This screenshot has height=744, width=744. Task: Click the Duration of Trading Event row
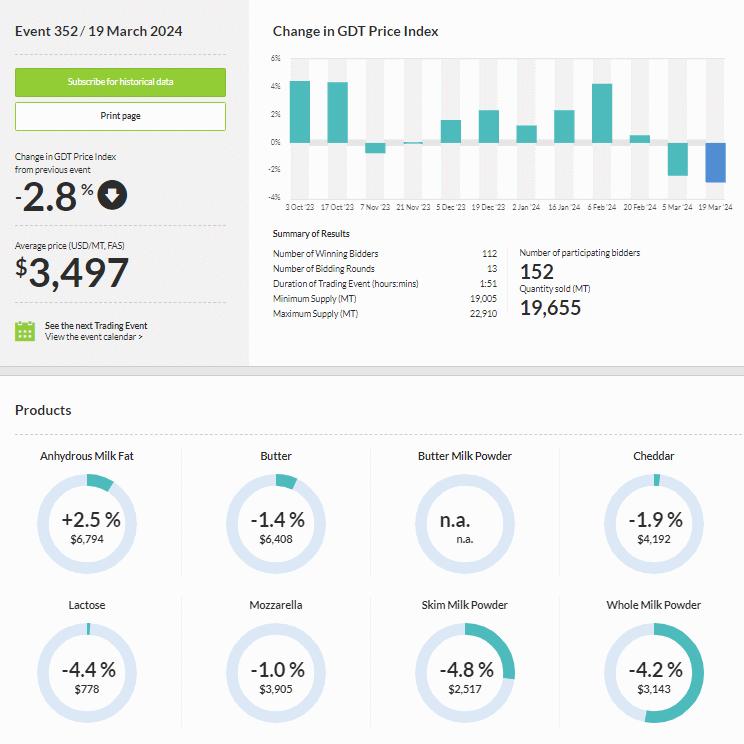[385, 284]
